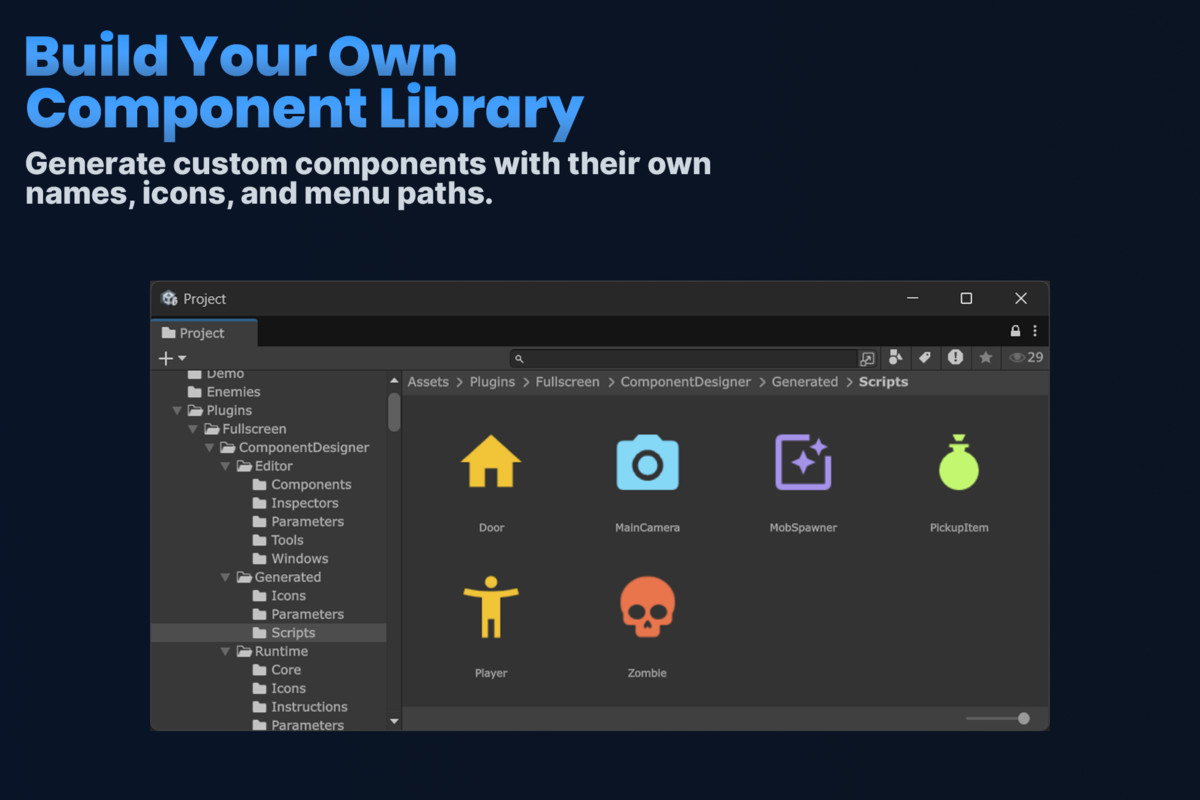Open the plus create asset dropdown
This screenshot has height=800, width=1200.
pos(172,358)
